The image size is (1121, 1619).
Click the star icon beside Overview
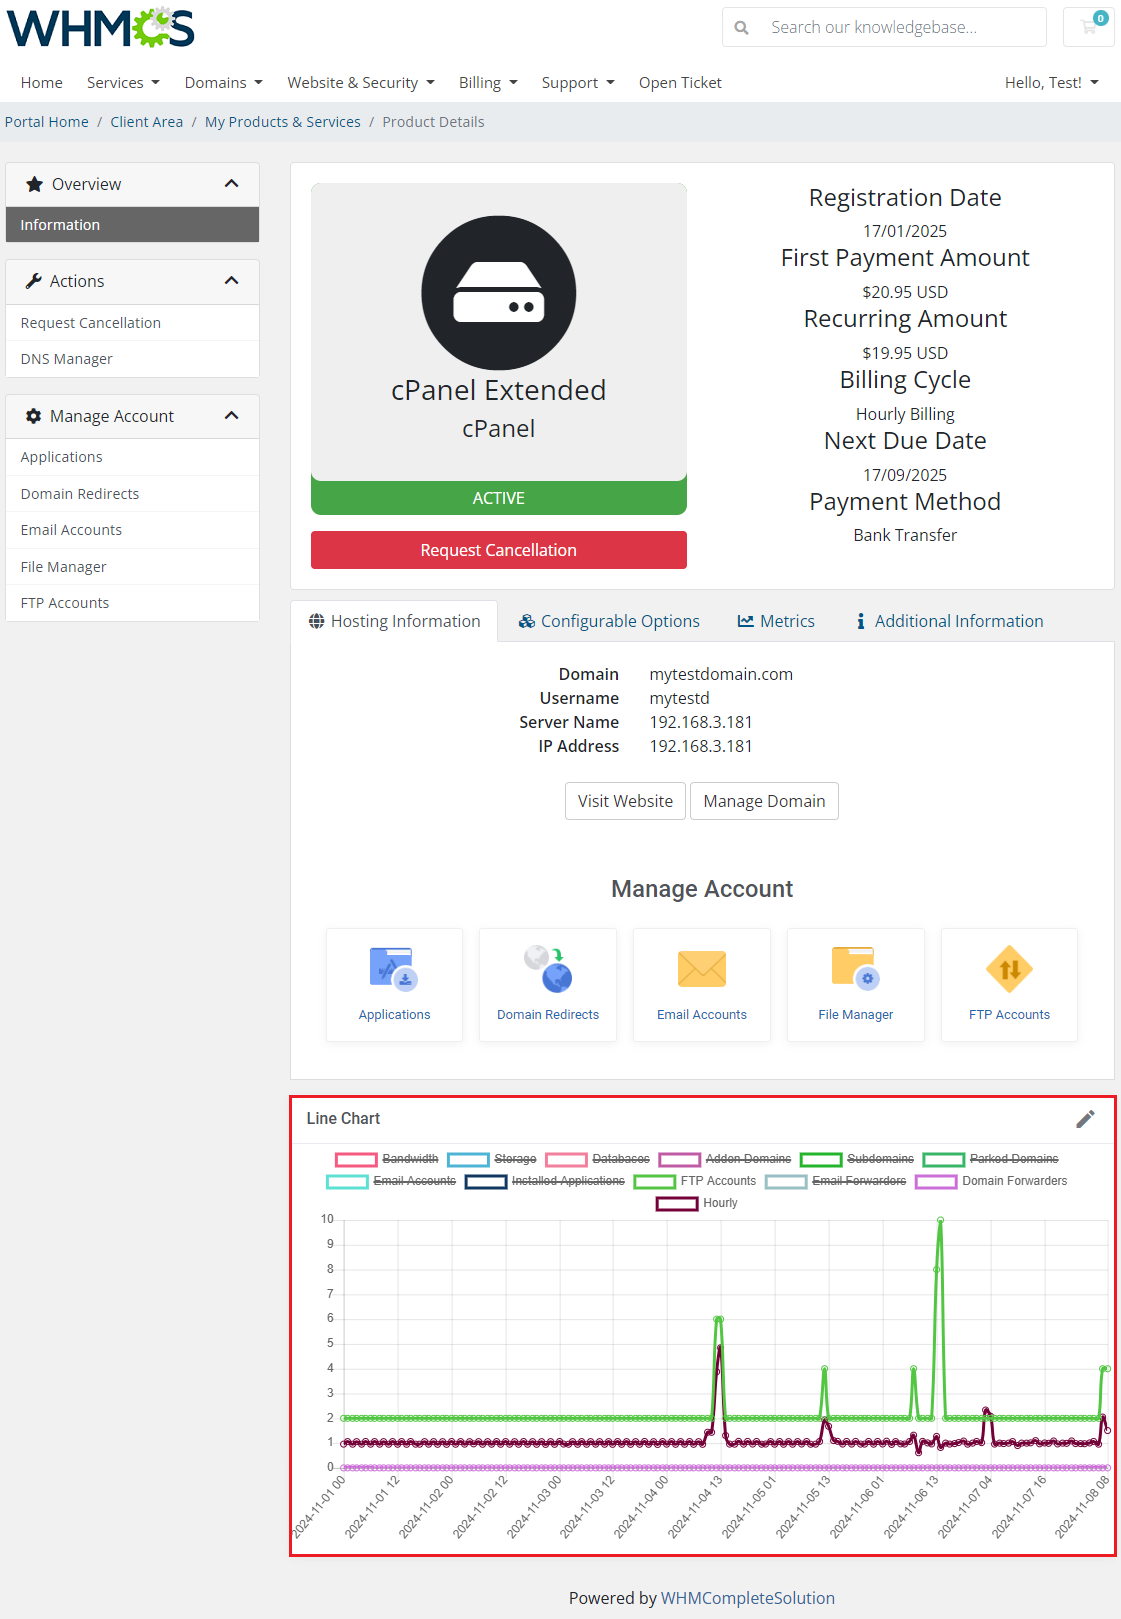tap(34, 184)
